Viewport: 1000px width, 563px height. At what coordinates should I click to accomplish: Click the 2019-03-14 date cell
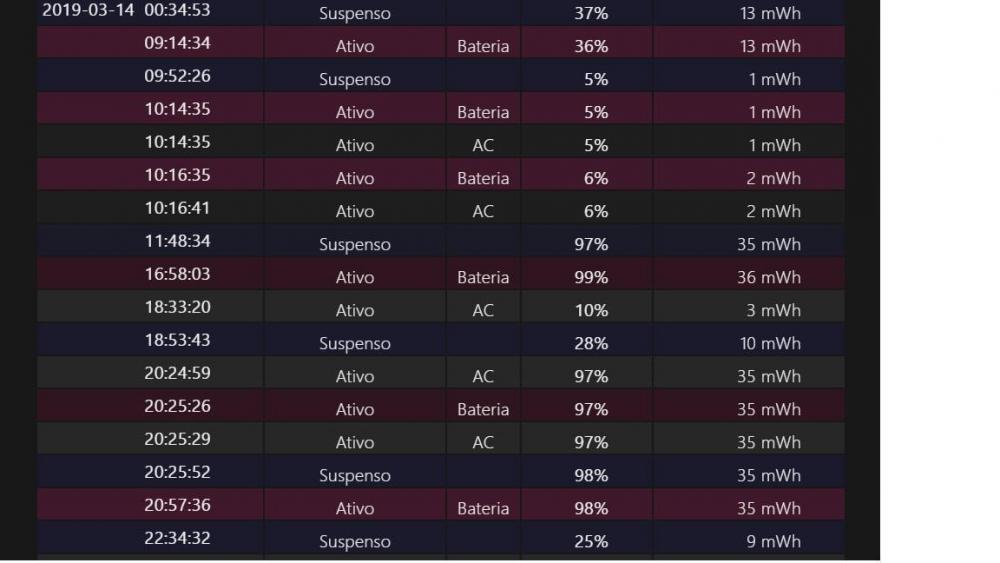(x=88, y=10)
